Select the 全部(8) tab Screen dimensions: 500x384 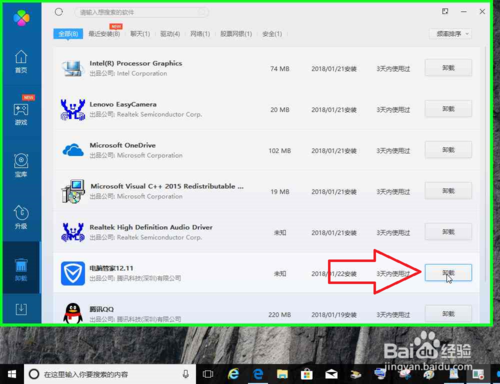click(68, 34)
